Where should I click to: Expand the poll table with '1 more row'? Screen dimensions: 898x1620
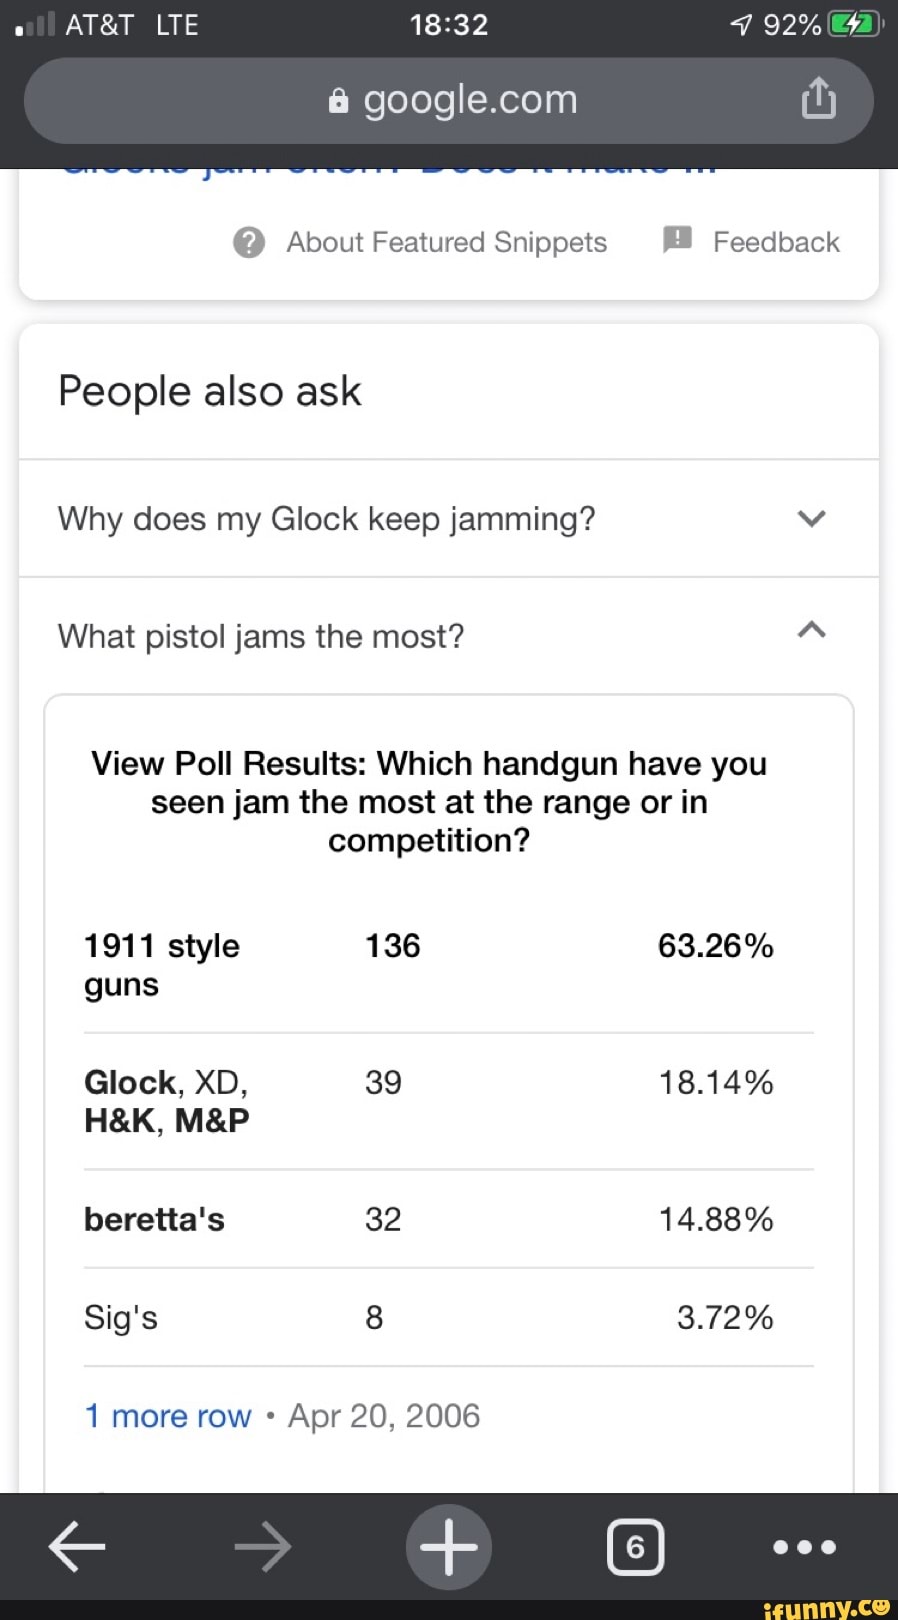pyautogui.click(x=167, y=1415)
